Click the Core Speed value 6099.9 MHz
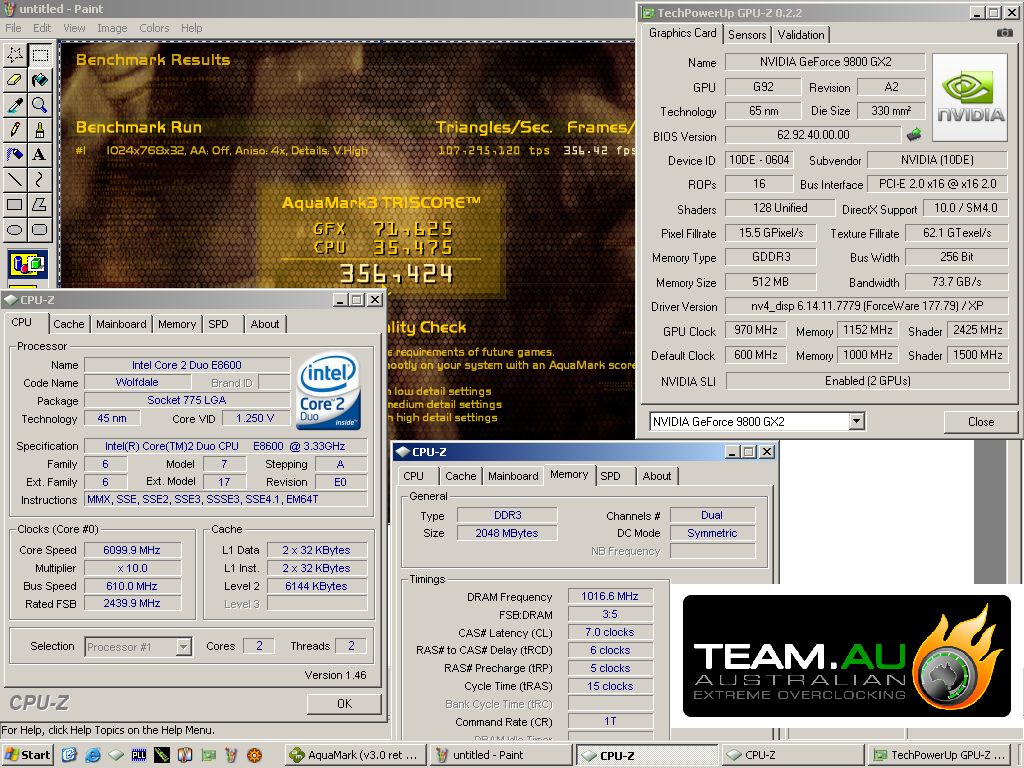Screen dimensions: 1024x768 point(132,550)
